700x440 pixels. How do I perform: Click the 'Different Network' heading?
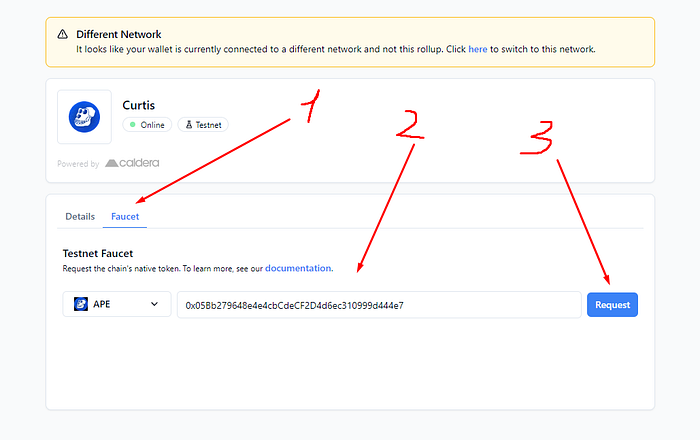[x=119, y=34]
